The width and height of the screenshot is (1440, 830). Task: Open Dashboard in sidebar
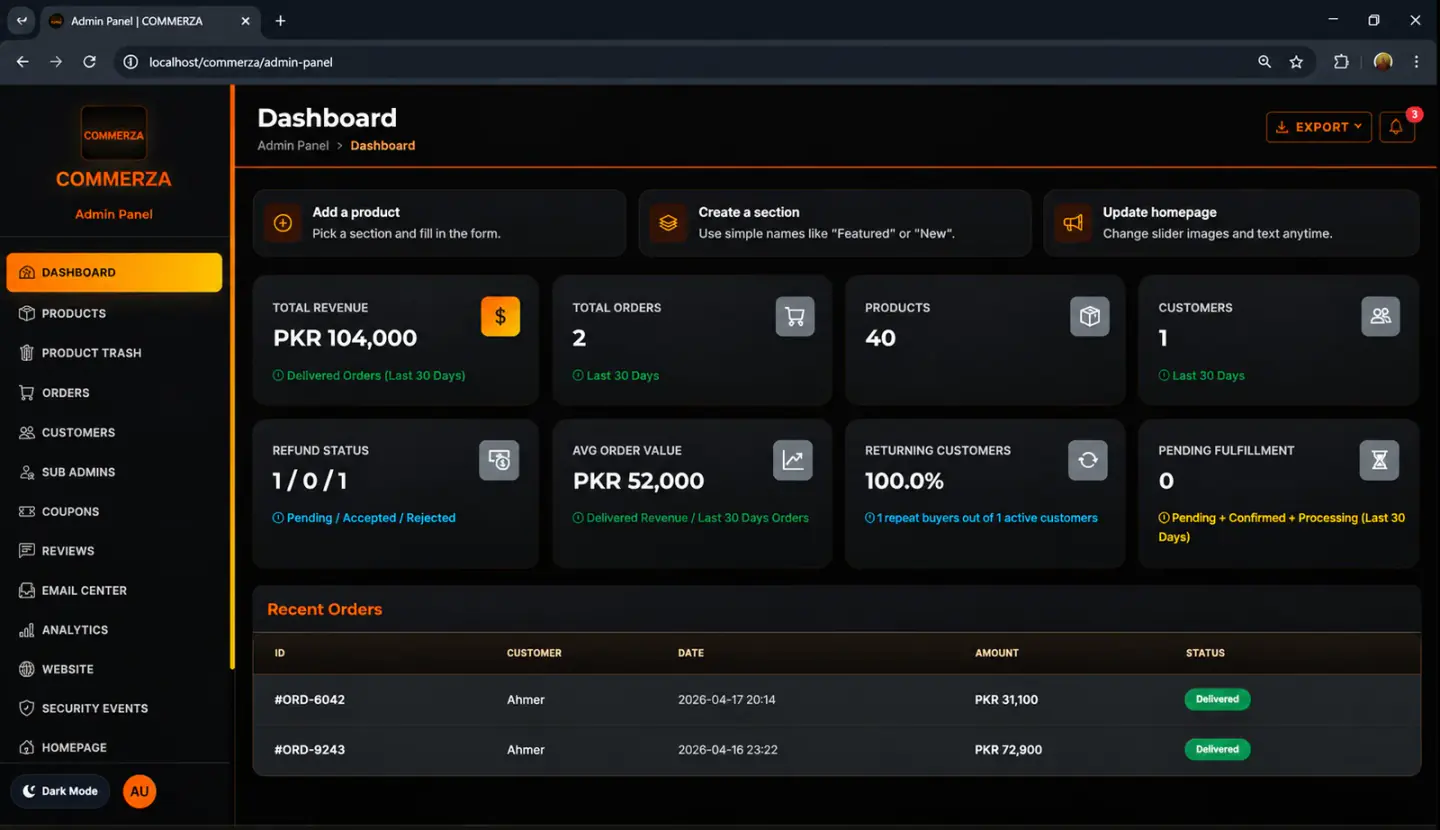pyautogui.click(x=114, y=272)
